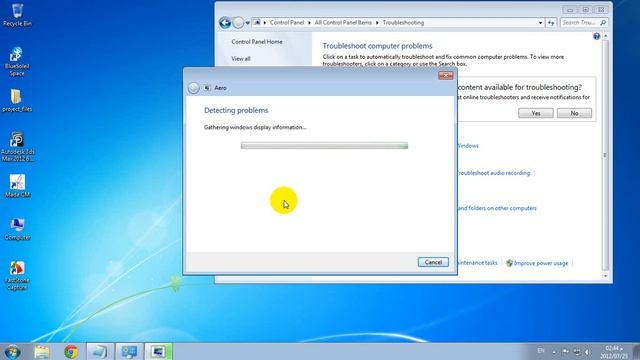Cancel the Aero troubleshooter
Image resolution: width=640 pixels, height=360 pixels.
tap(433, 262)
